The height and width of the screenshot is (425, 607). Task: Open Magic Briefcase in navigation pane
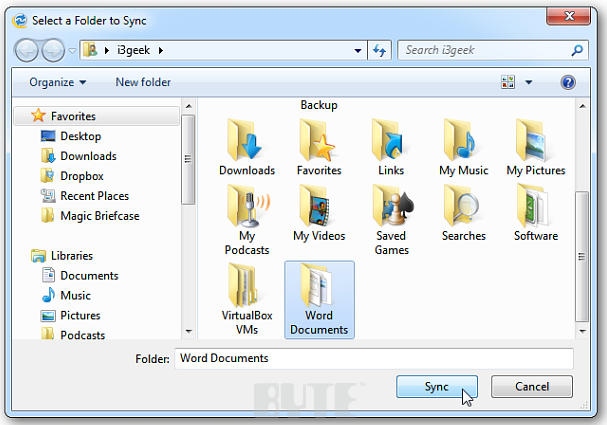[x=101, y=216]
